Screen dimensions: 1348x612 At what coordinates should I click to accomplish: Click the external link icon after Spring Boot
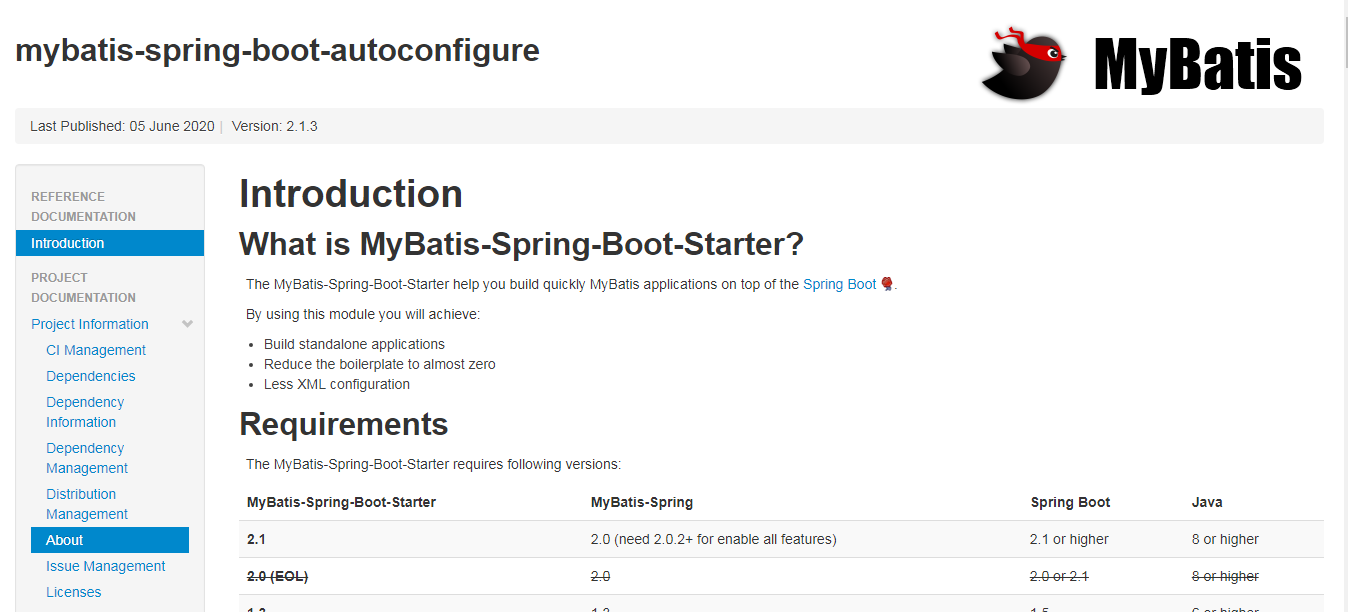pos(886,285)
